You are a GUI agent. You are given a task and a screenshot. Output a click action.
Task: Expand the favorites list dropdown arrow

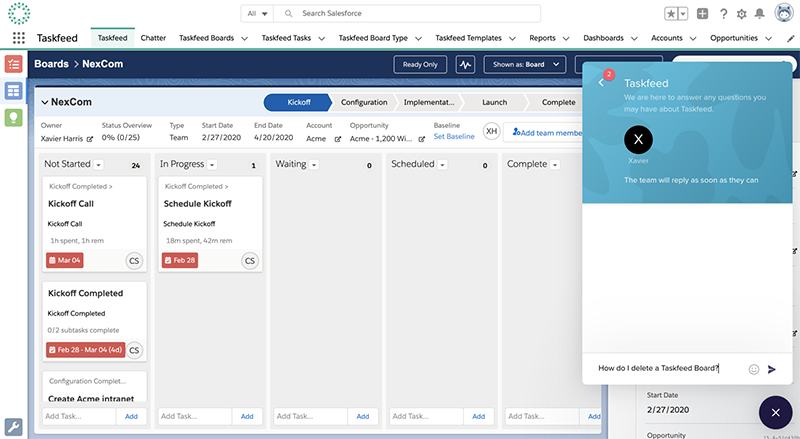click(683, 14)
